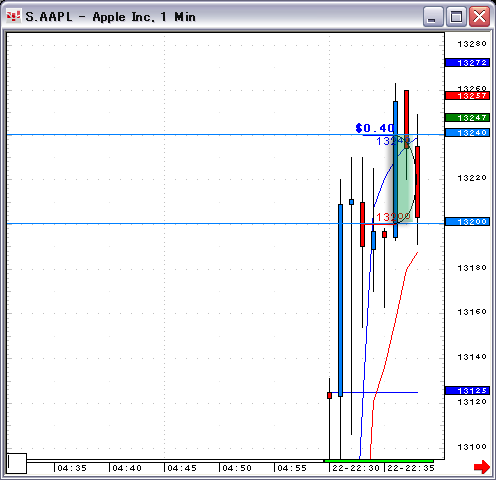Click the 13220 price scale label

(x=472, y=178)
